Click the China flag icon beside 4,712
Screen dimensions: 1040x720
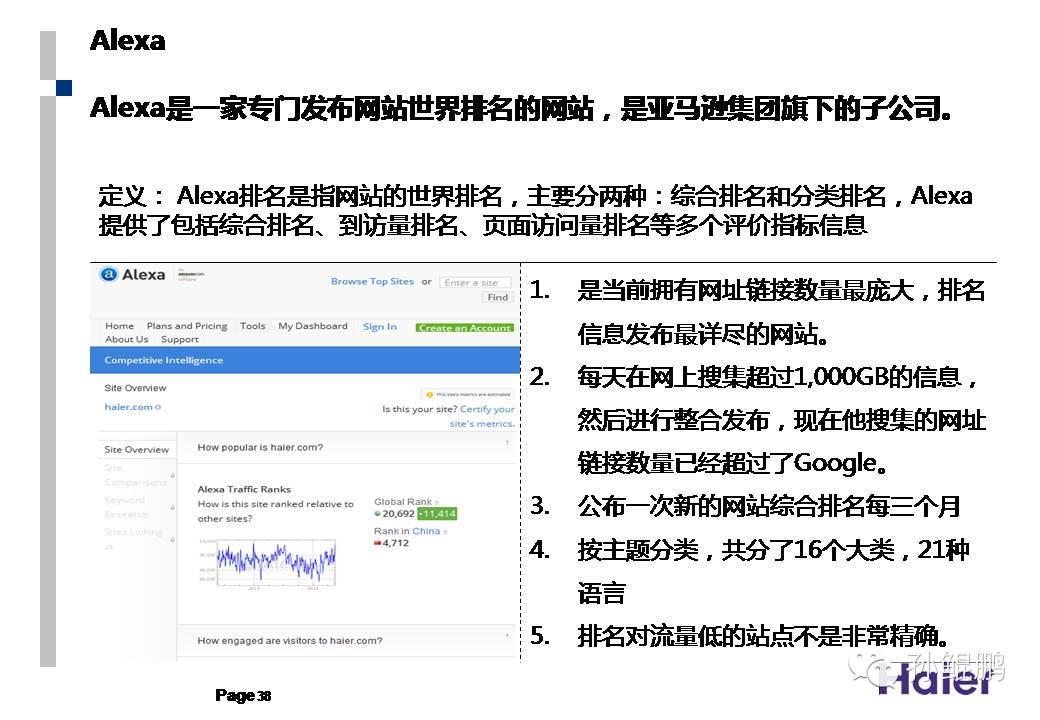(377, 543)
